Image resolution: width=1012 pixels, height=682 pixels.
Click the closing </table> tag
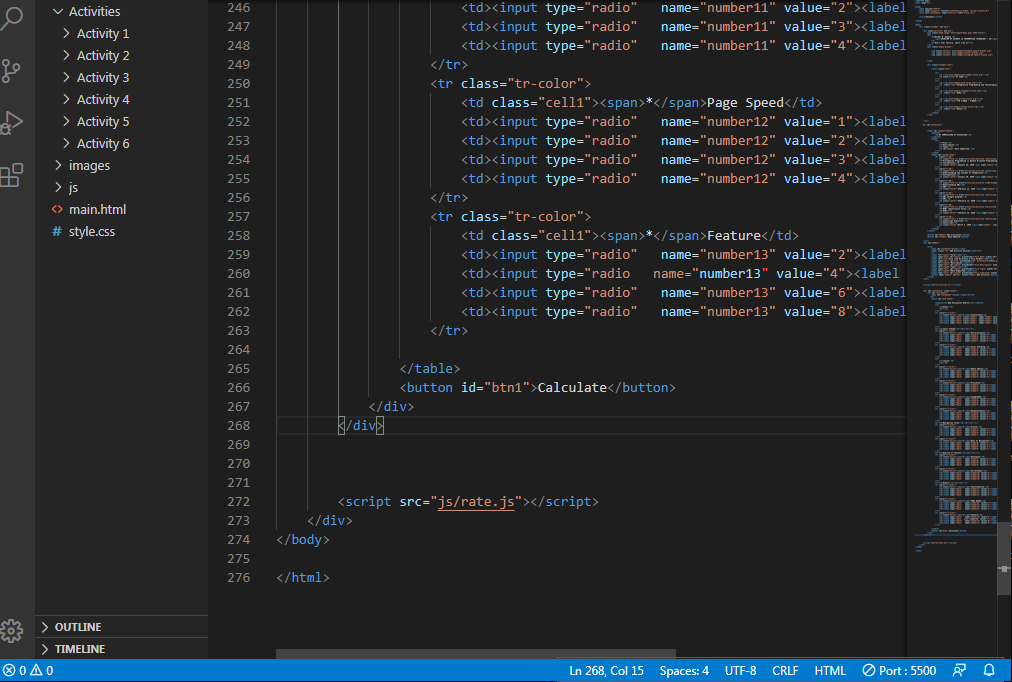tap(430, 368)
